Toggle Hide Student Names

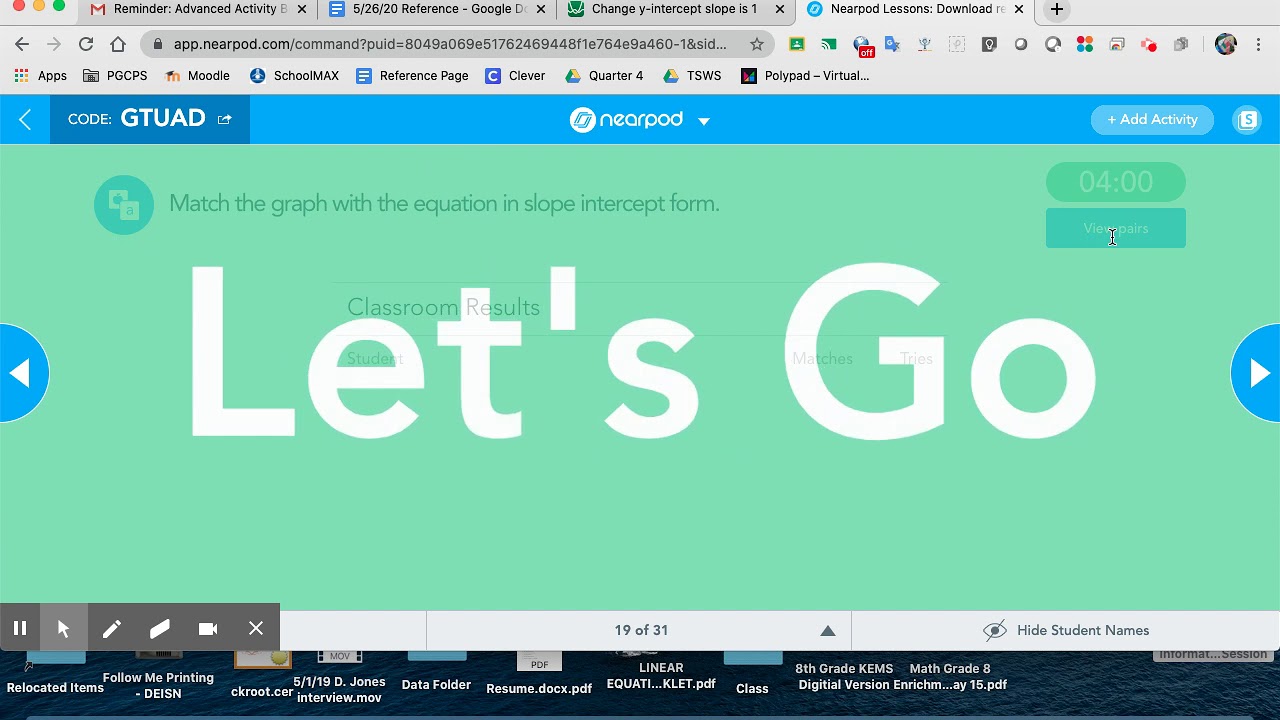coord(1066,630)
